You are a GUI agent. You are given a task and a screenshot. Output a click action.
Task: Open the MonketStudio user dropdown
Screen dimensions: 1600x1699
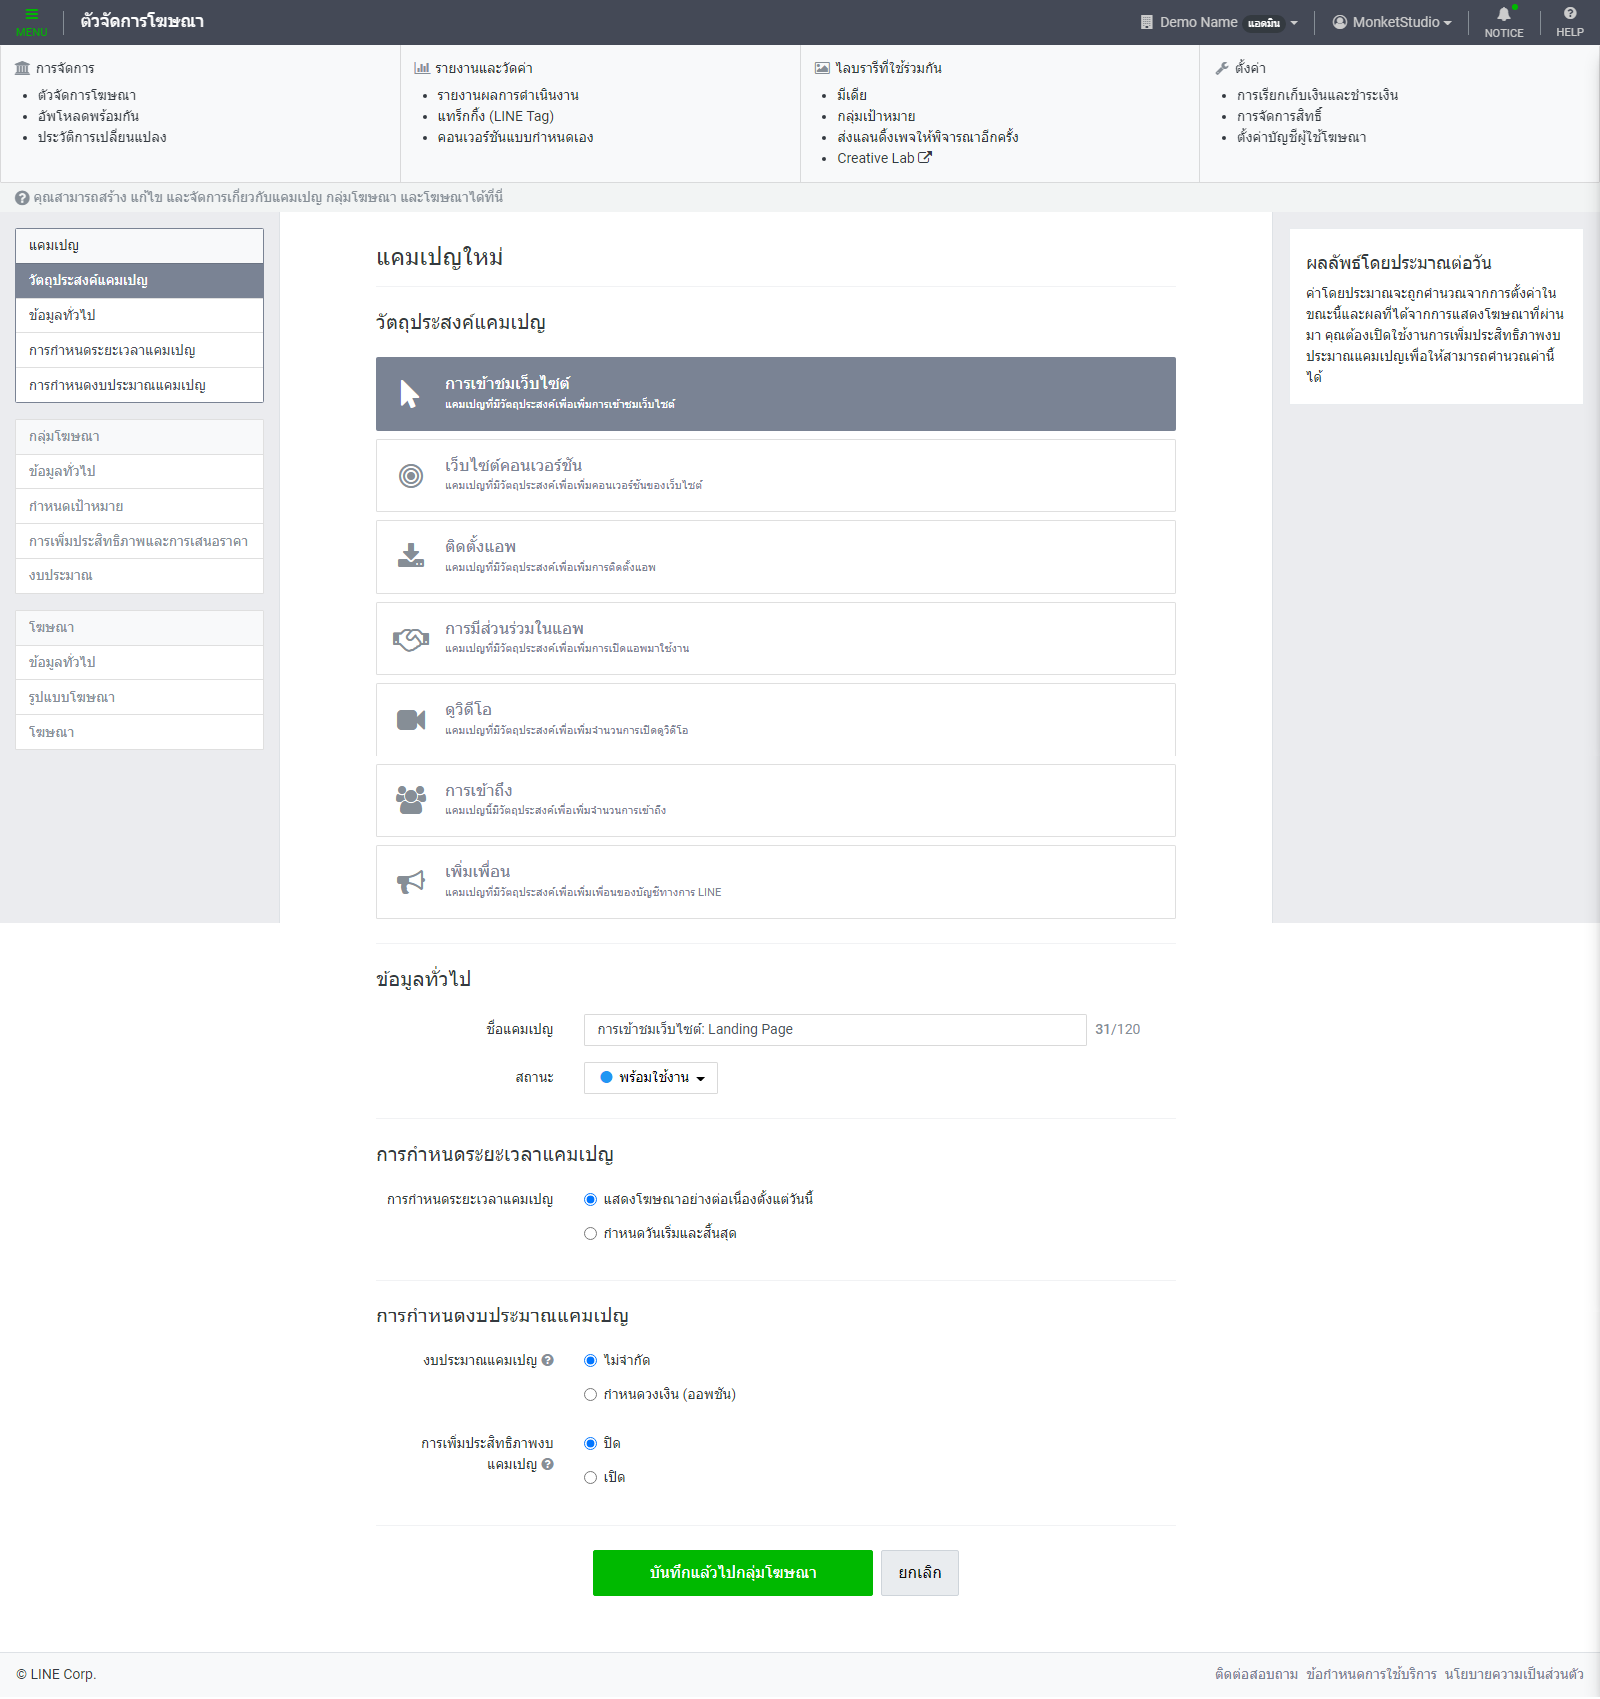coord(1392,22)
